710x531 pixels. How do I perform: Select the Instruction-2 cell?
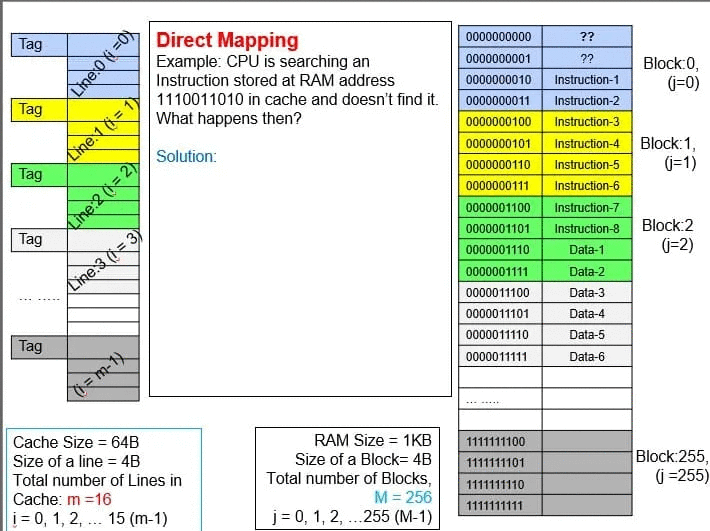click(587, 100)
